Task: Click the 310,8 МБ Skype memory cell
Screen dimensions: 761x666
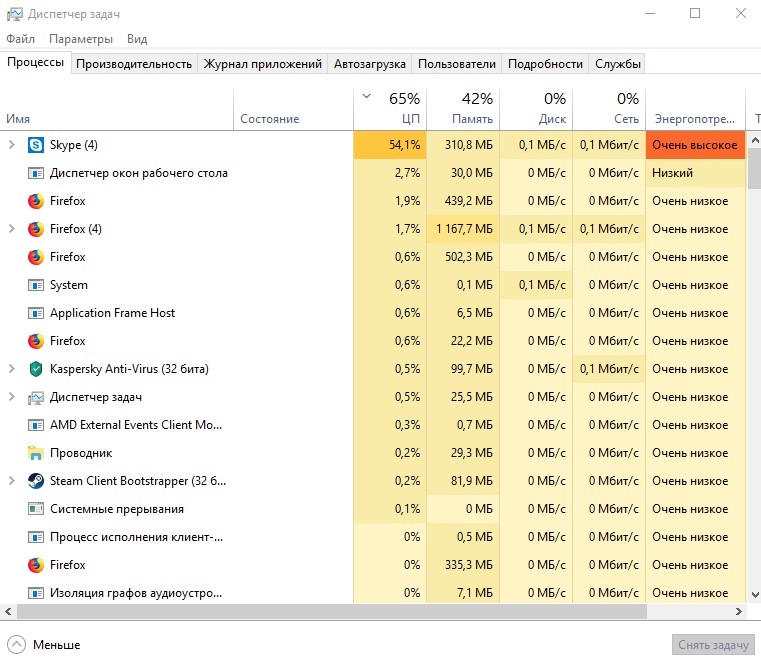Action: tap(463, 145)
